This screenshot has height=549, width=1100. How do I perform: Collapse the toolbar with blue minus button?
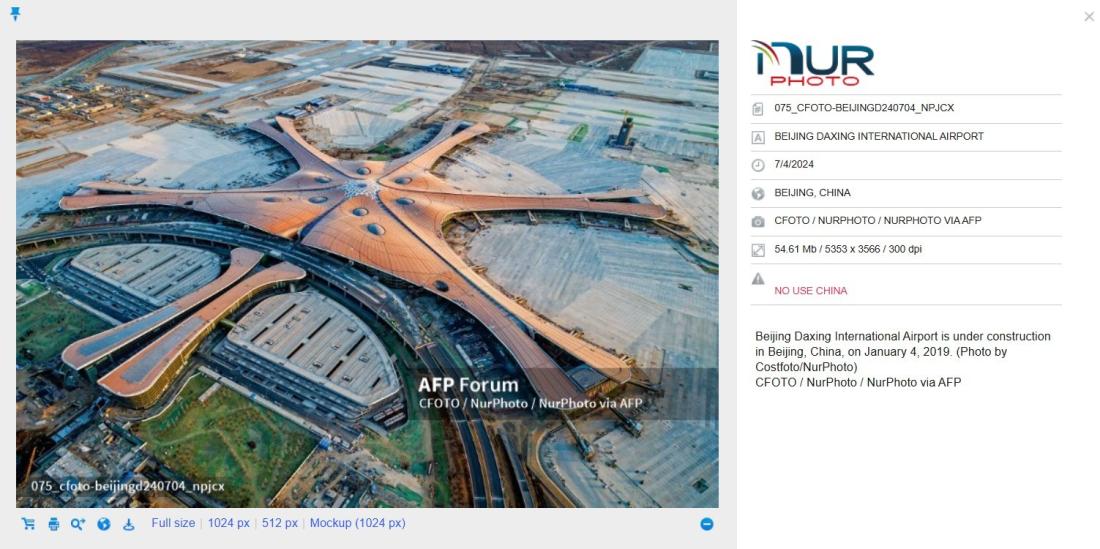[x=707, y=524]
